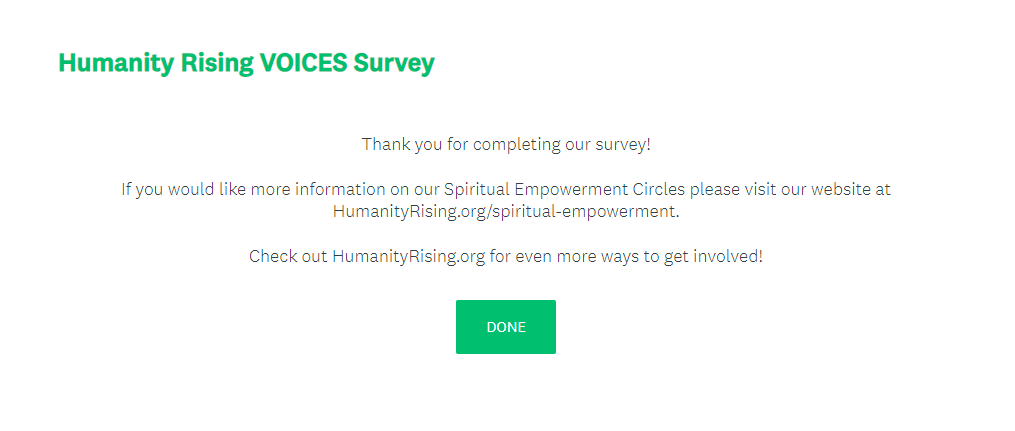Click the green DONE button

click(x=506, y=327)
